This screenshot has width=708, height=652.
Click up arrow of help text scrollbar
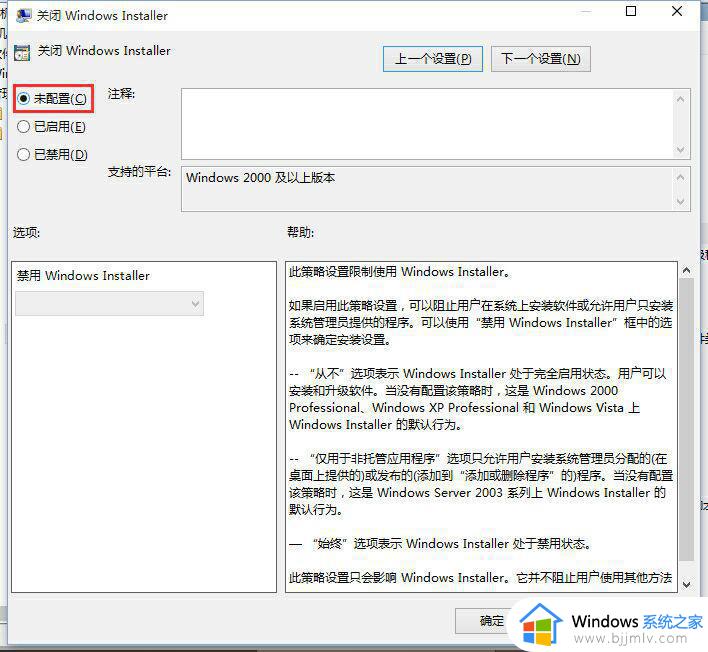(686, 270)
